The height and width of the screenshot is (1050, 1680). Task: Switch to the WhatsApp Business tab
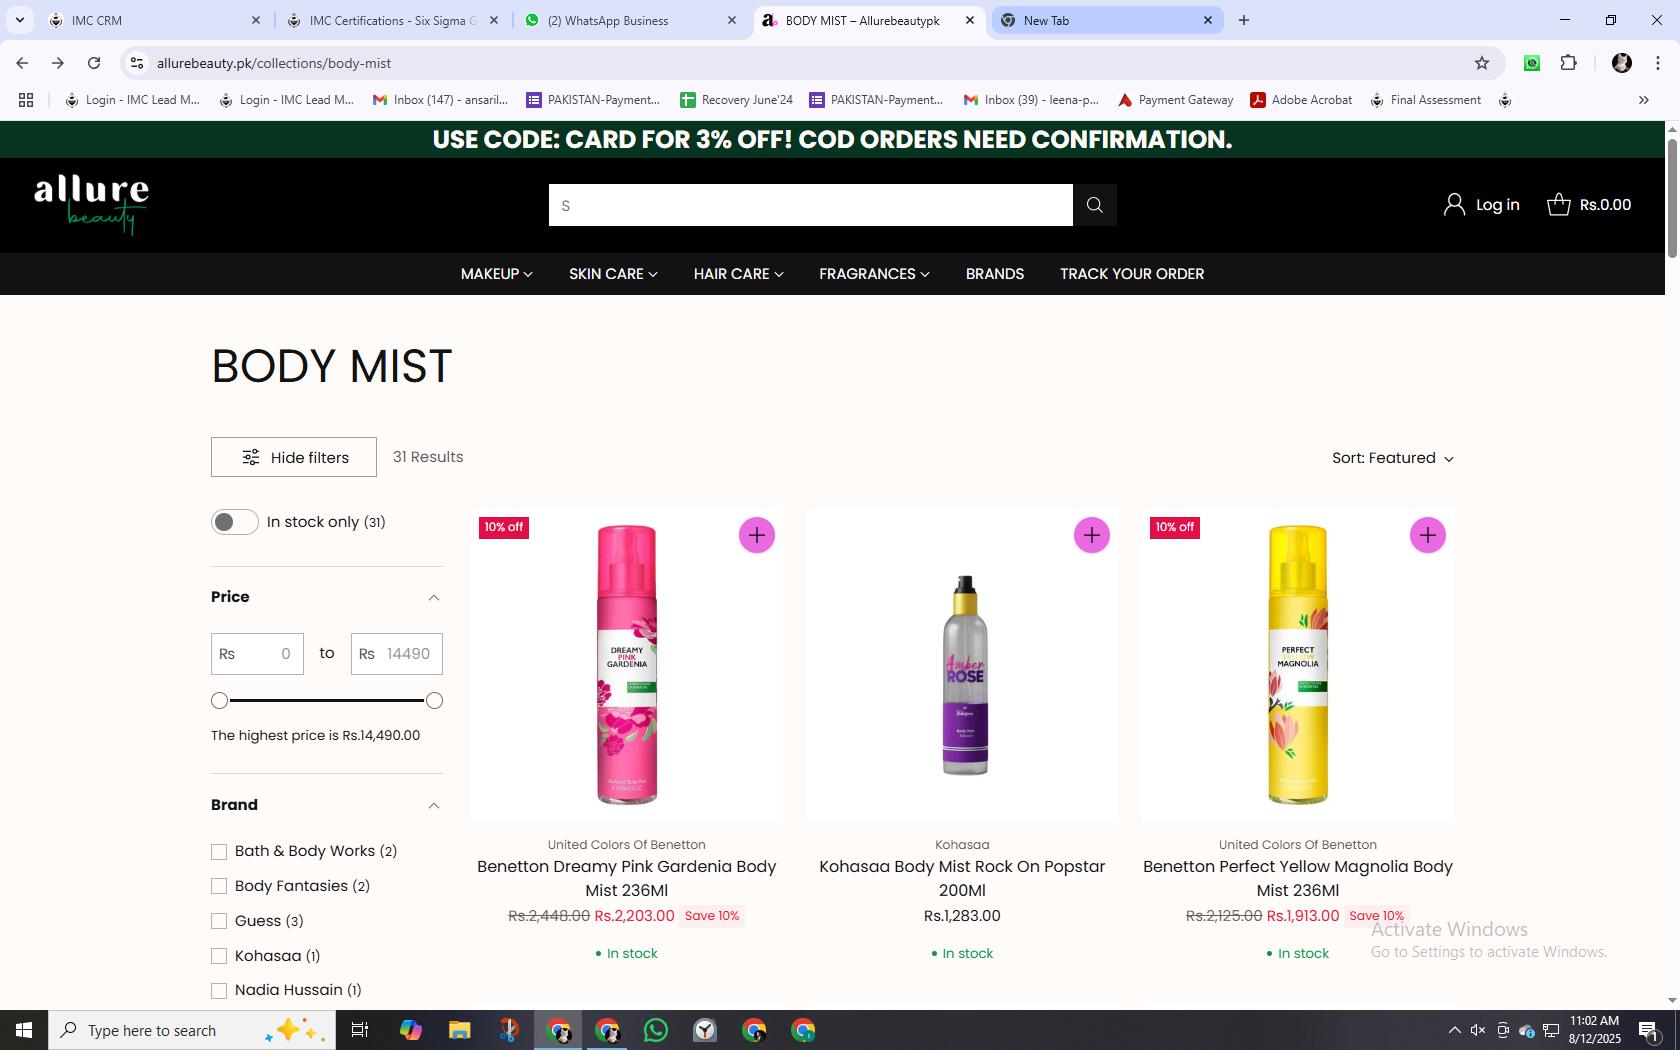(630, 20)
